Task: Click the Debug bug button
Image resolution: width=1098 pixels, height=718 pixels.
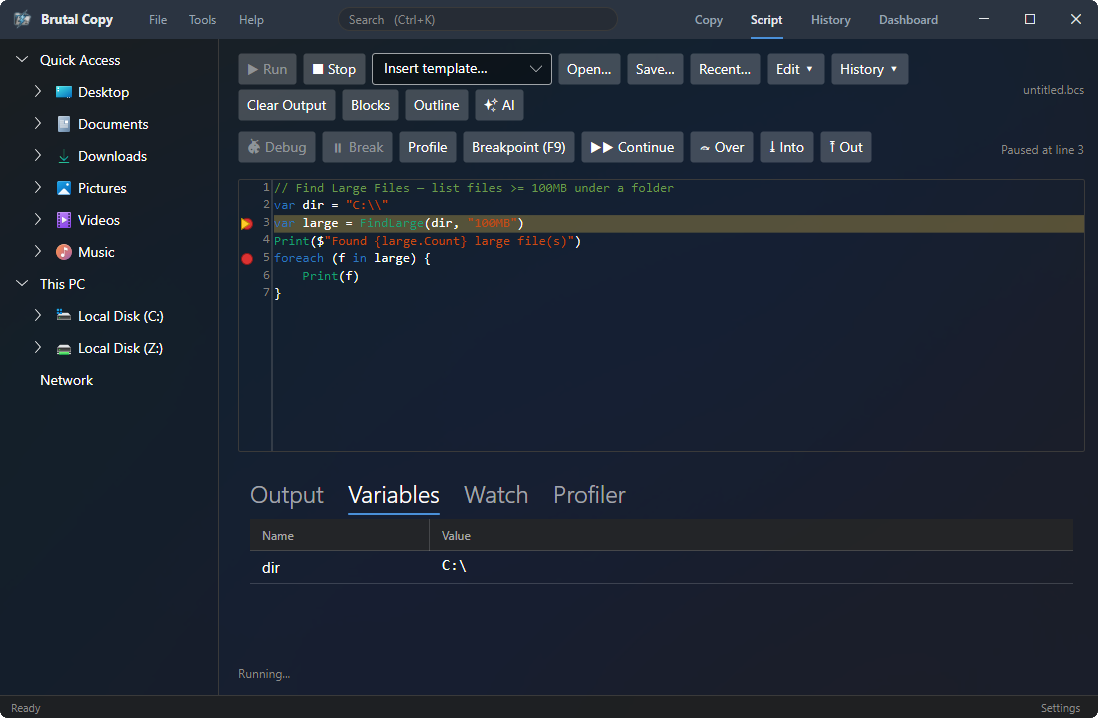Action: [x=277, y=147]
